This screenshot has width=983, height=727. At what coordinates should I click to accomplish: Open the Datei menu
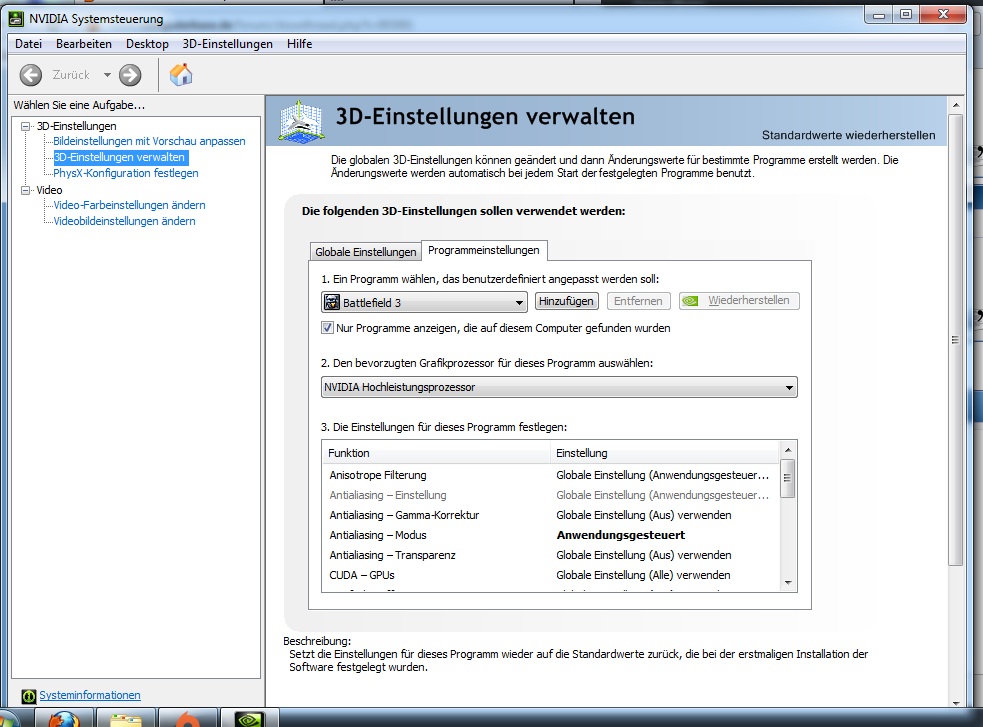28,44
